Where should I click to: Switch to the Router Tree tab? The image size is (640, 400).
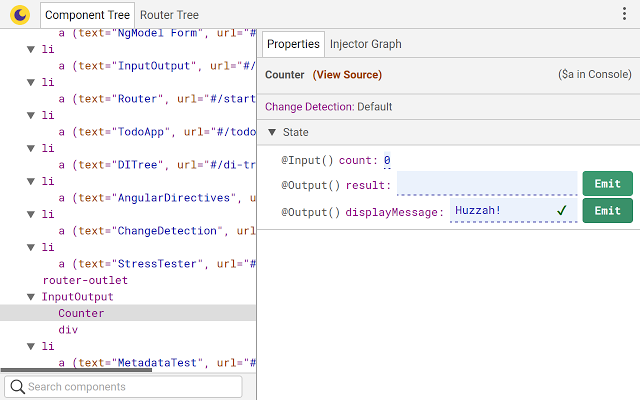[169, 15]
